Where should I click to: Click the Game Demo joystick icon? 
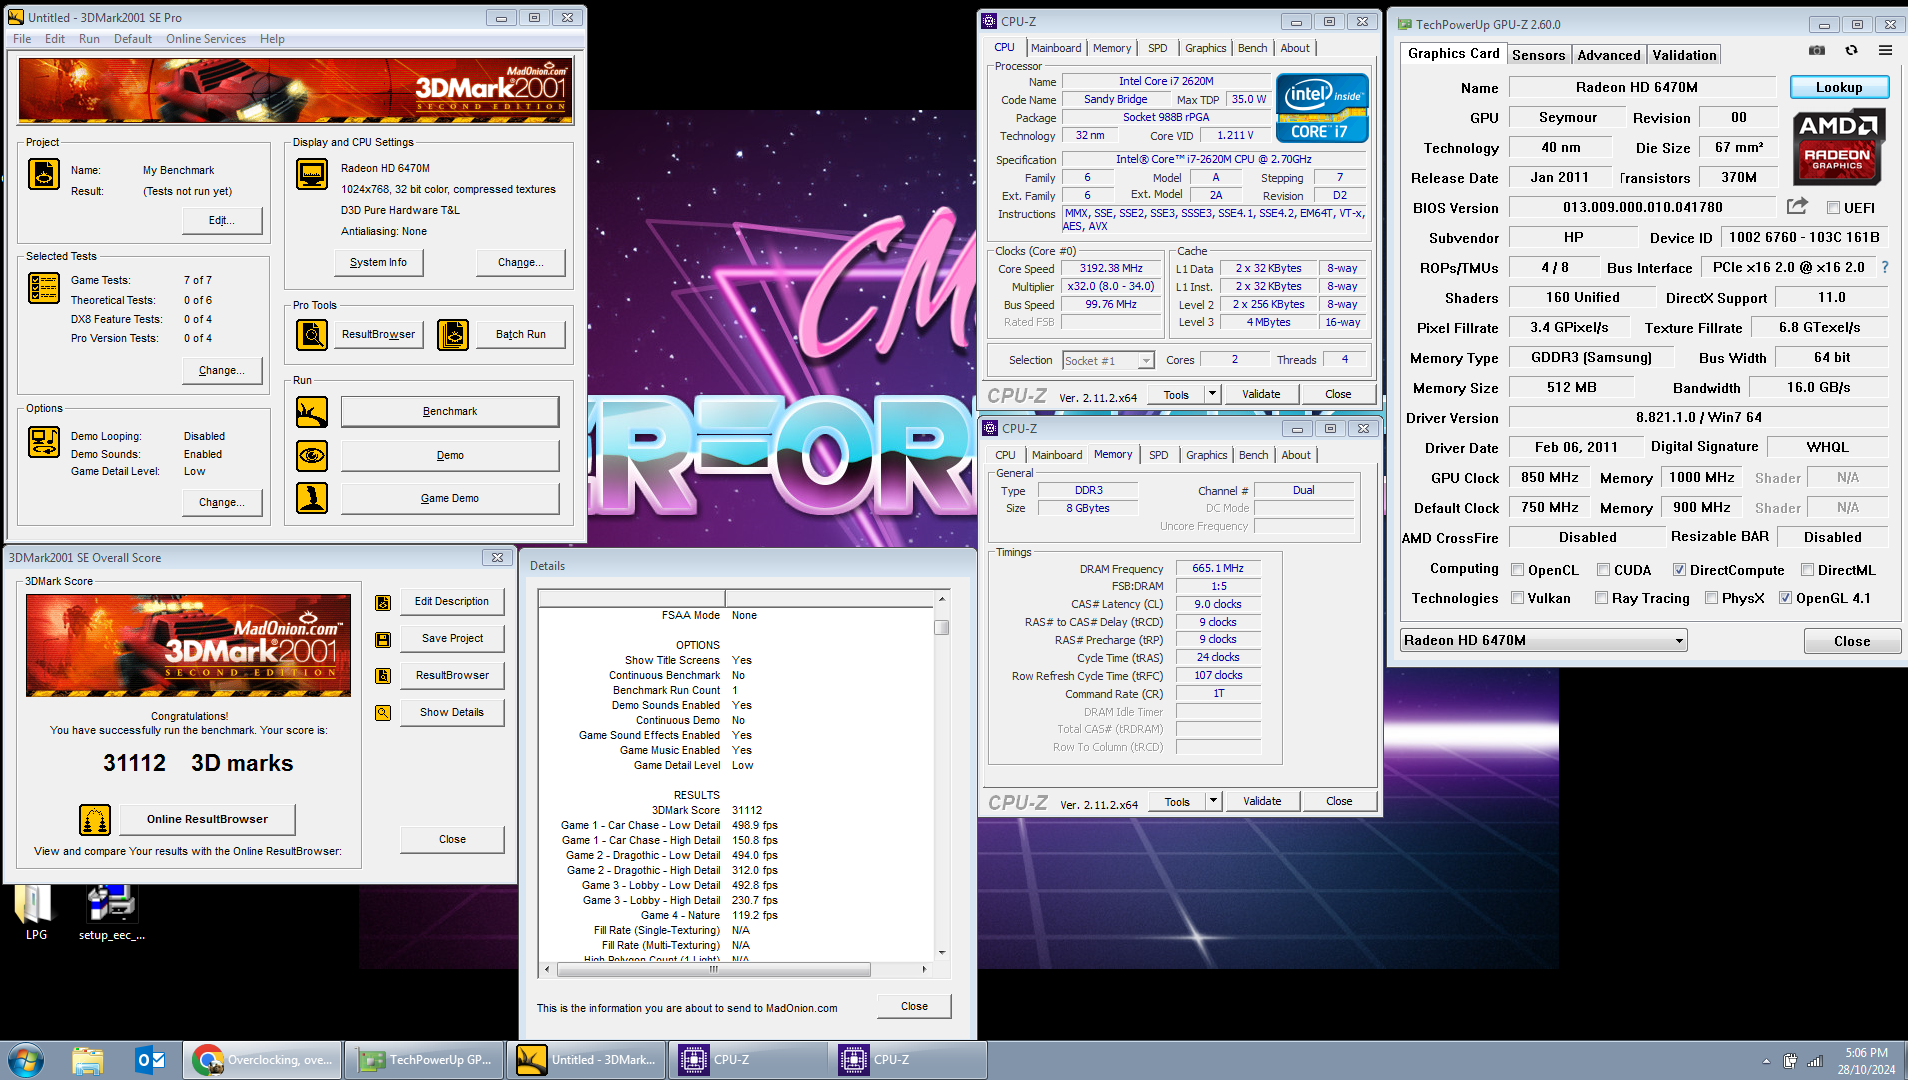pyautogui.click(x=312, y=498)
